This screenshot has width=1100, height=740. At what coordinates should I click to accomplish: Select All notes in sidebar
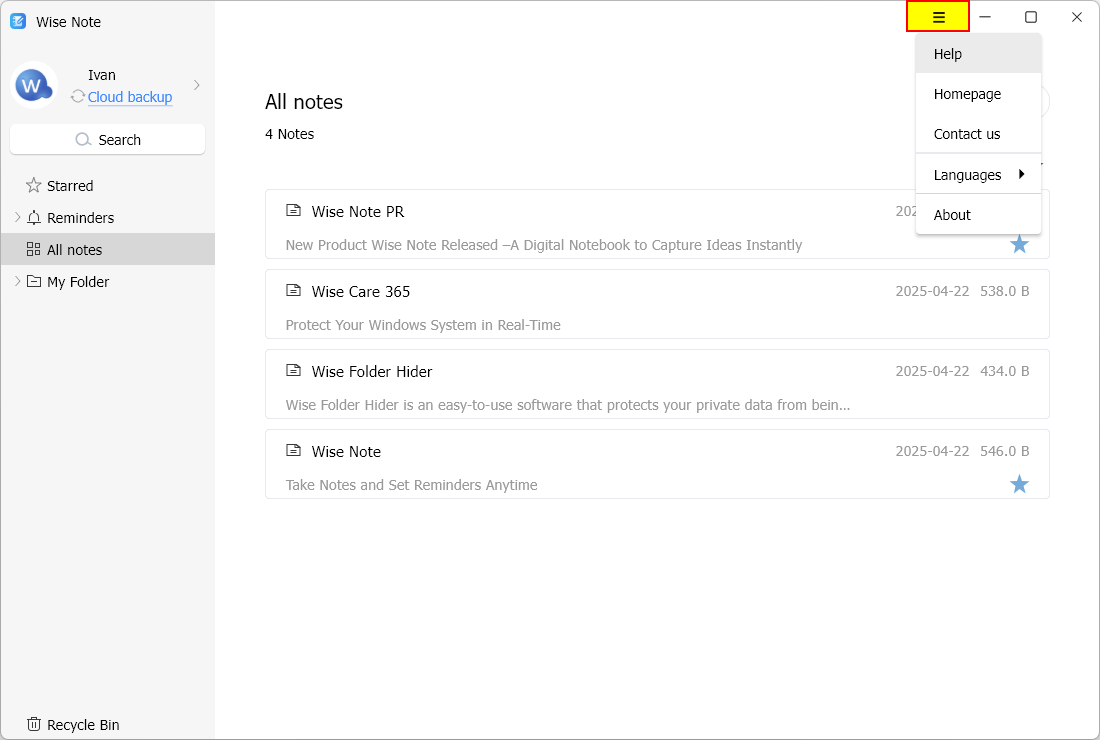coord(107,249)
